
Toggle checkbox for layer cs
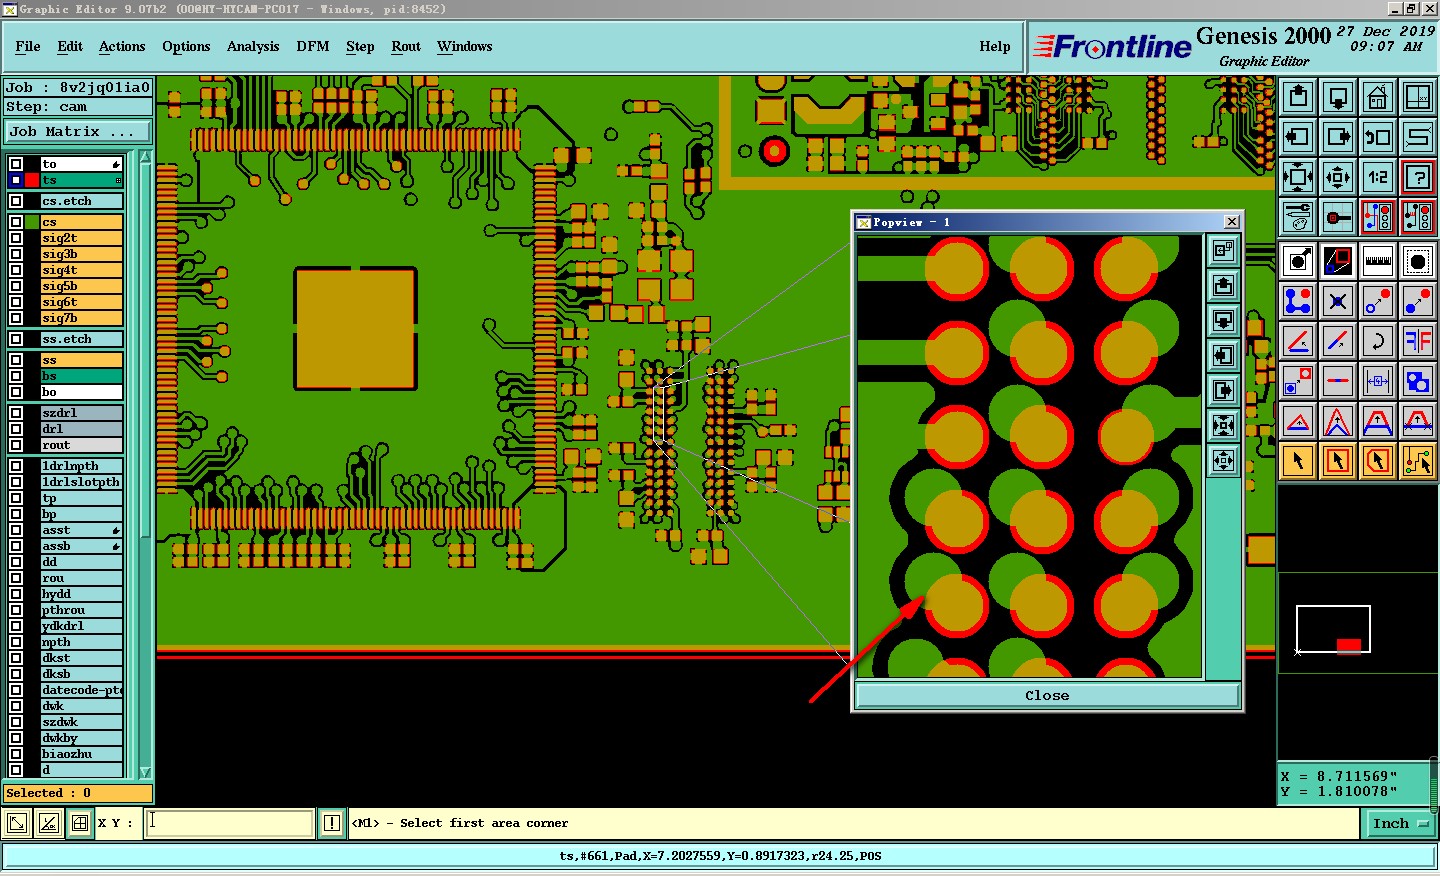coord(16,222)
